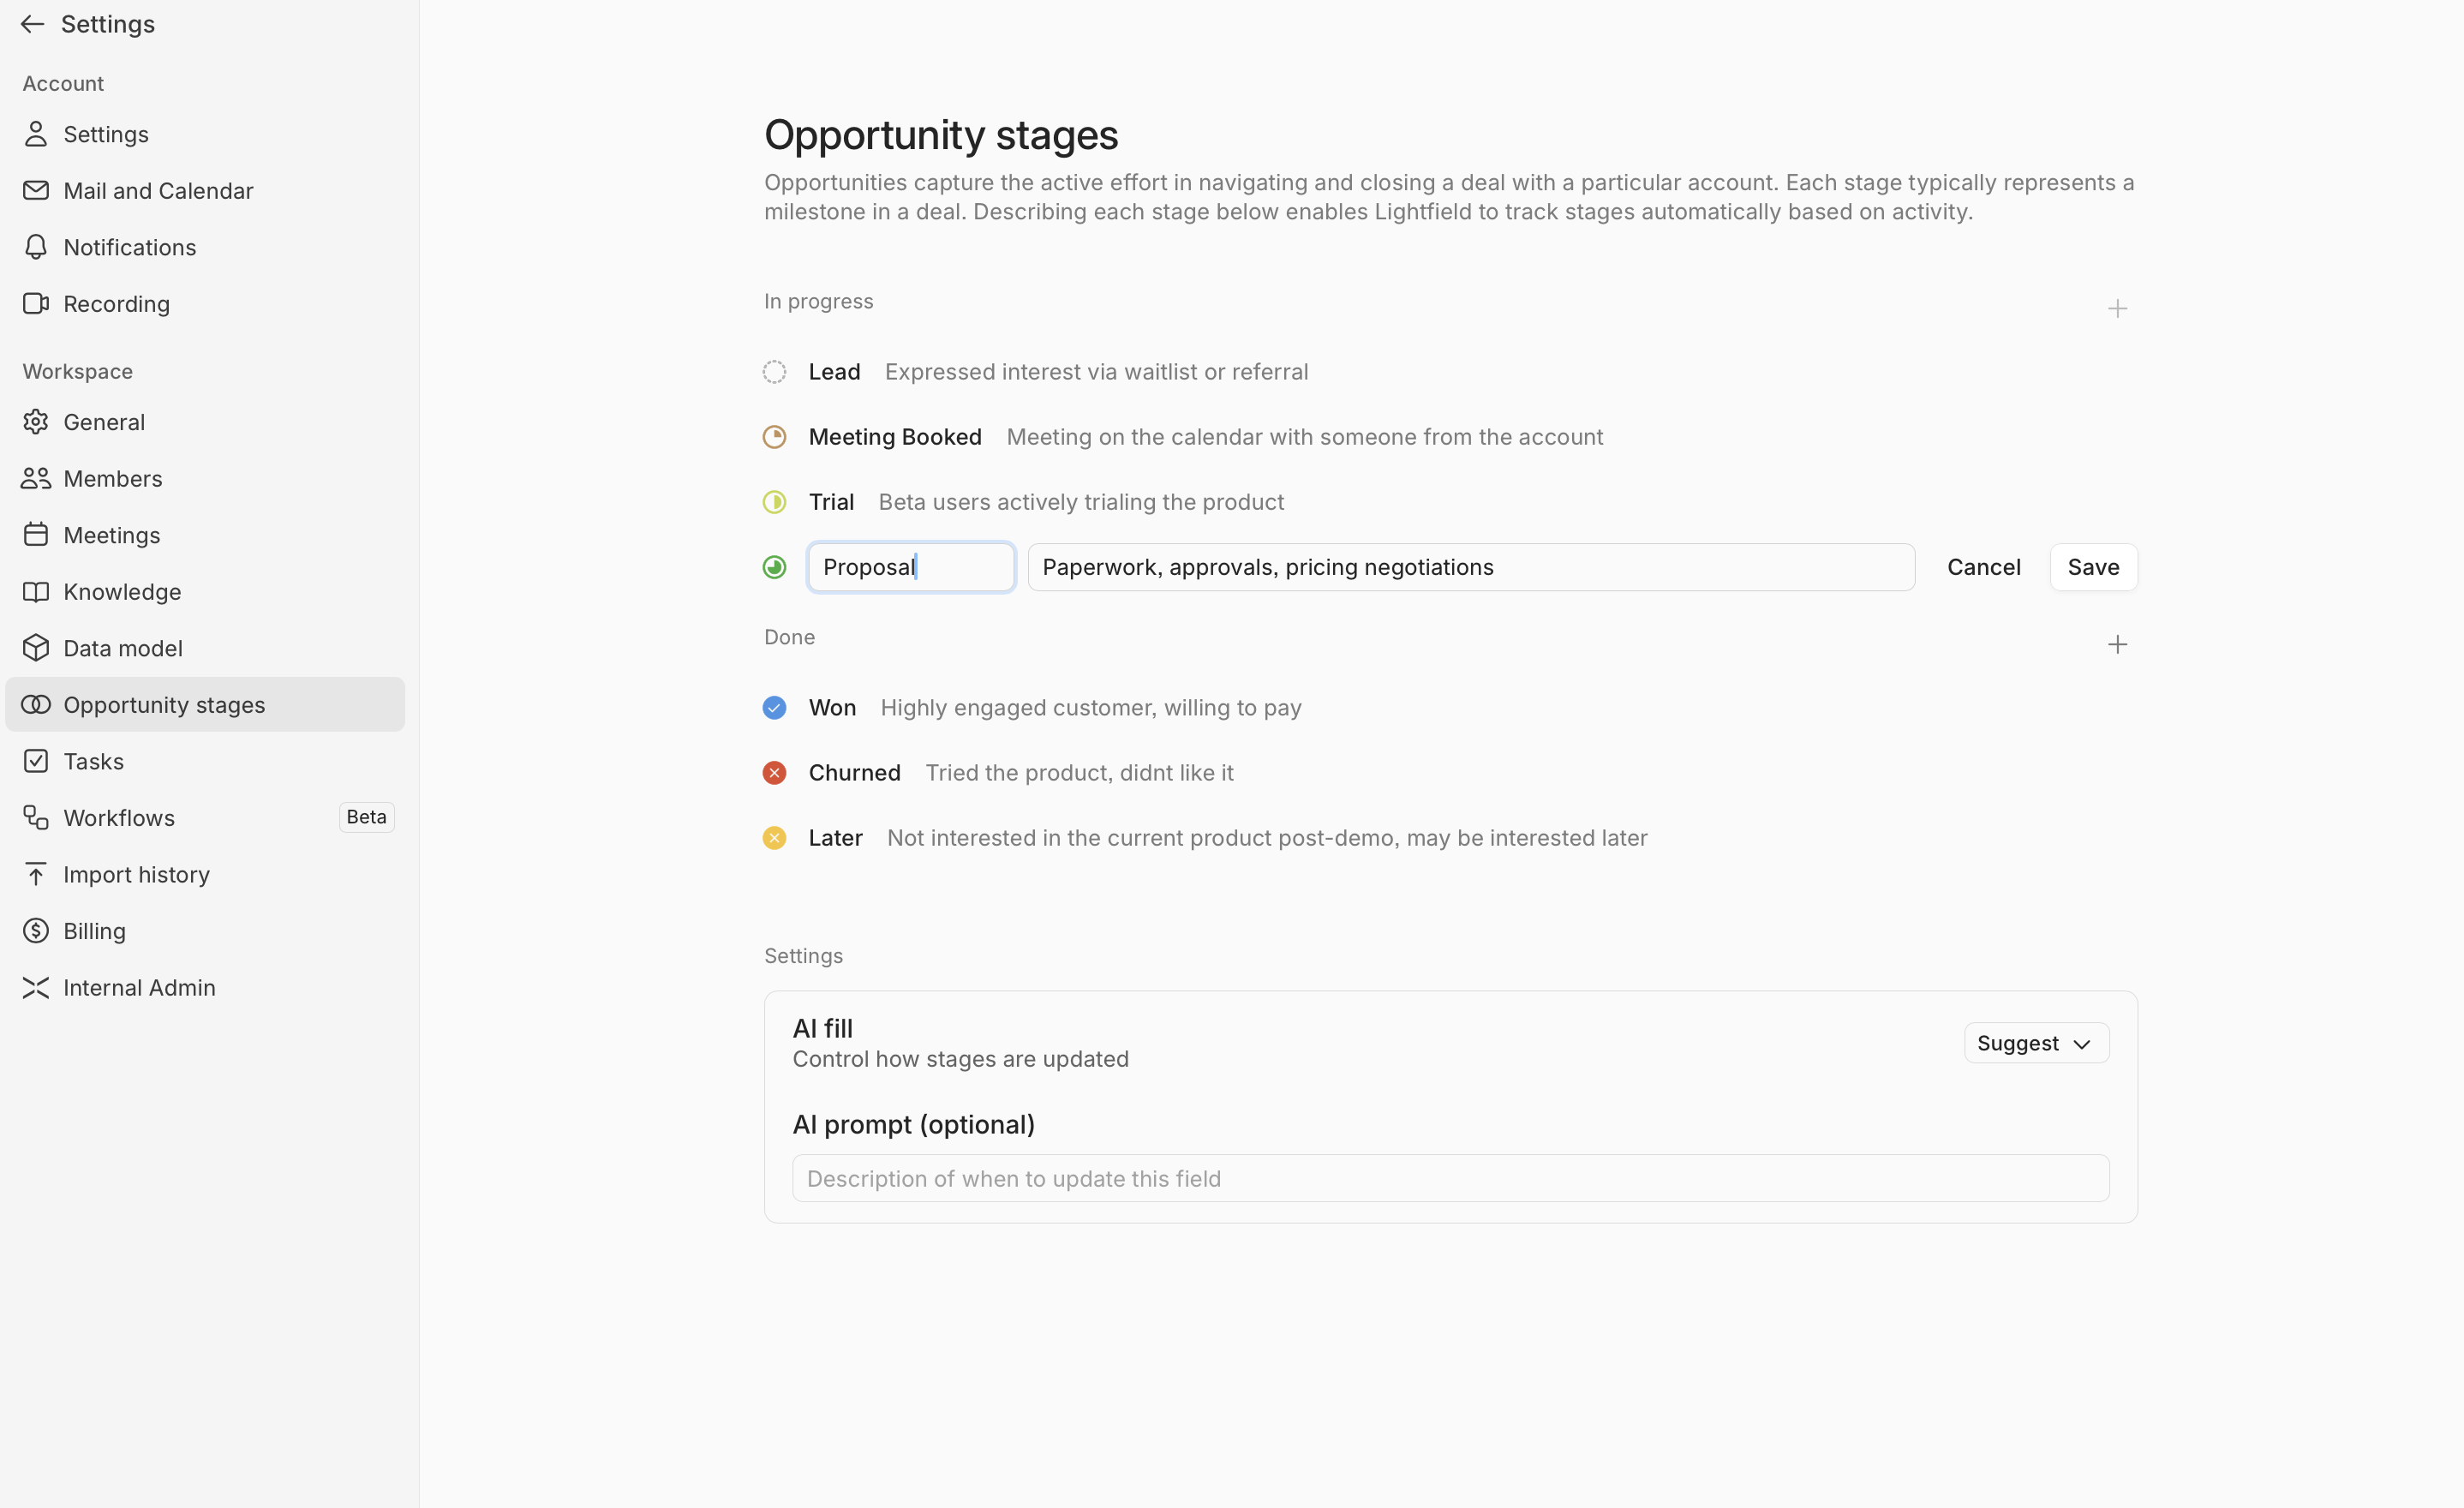Click the back arrow next to Settings
This screenshot has height=1508, width=2464.
point(33,24)
